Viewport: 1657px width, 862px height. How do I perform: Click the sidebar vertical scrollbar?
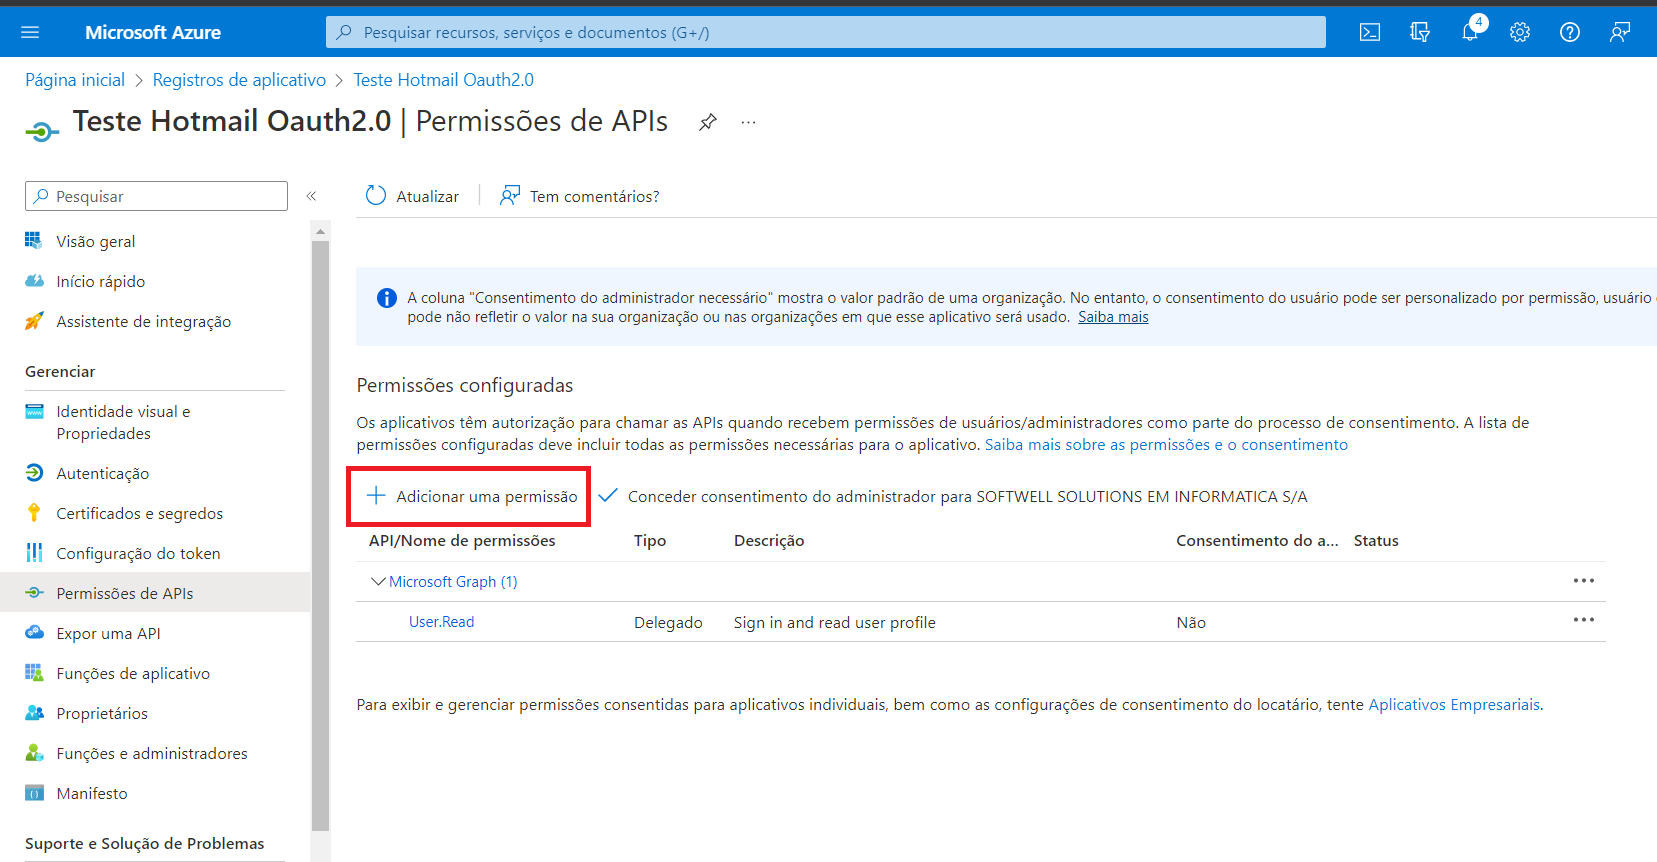[320, 530]
